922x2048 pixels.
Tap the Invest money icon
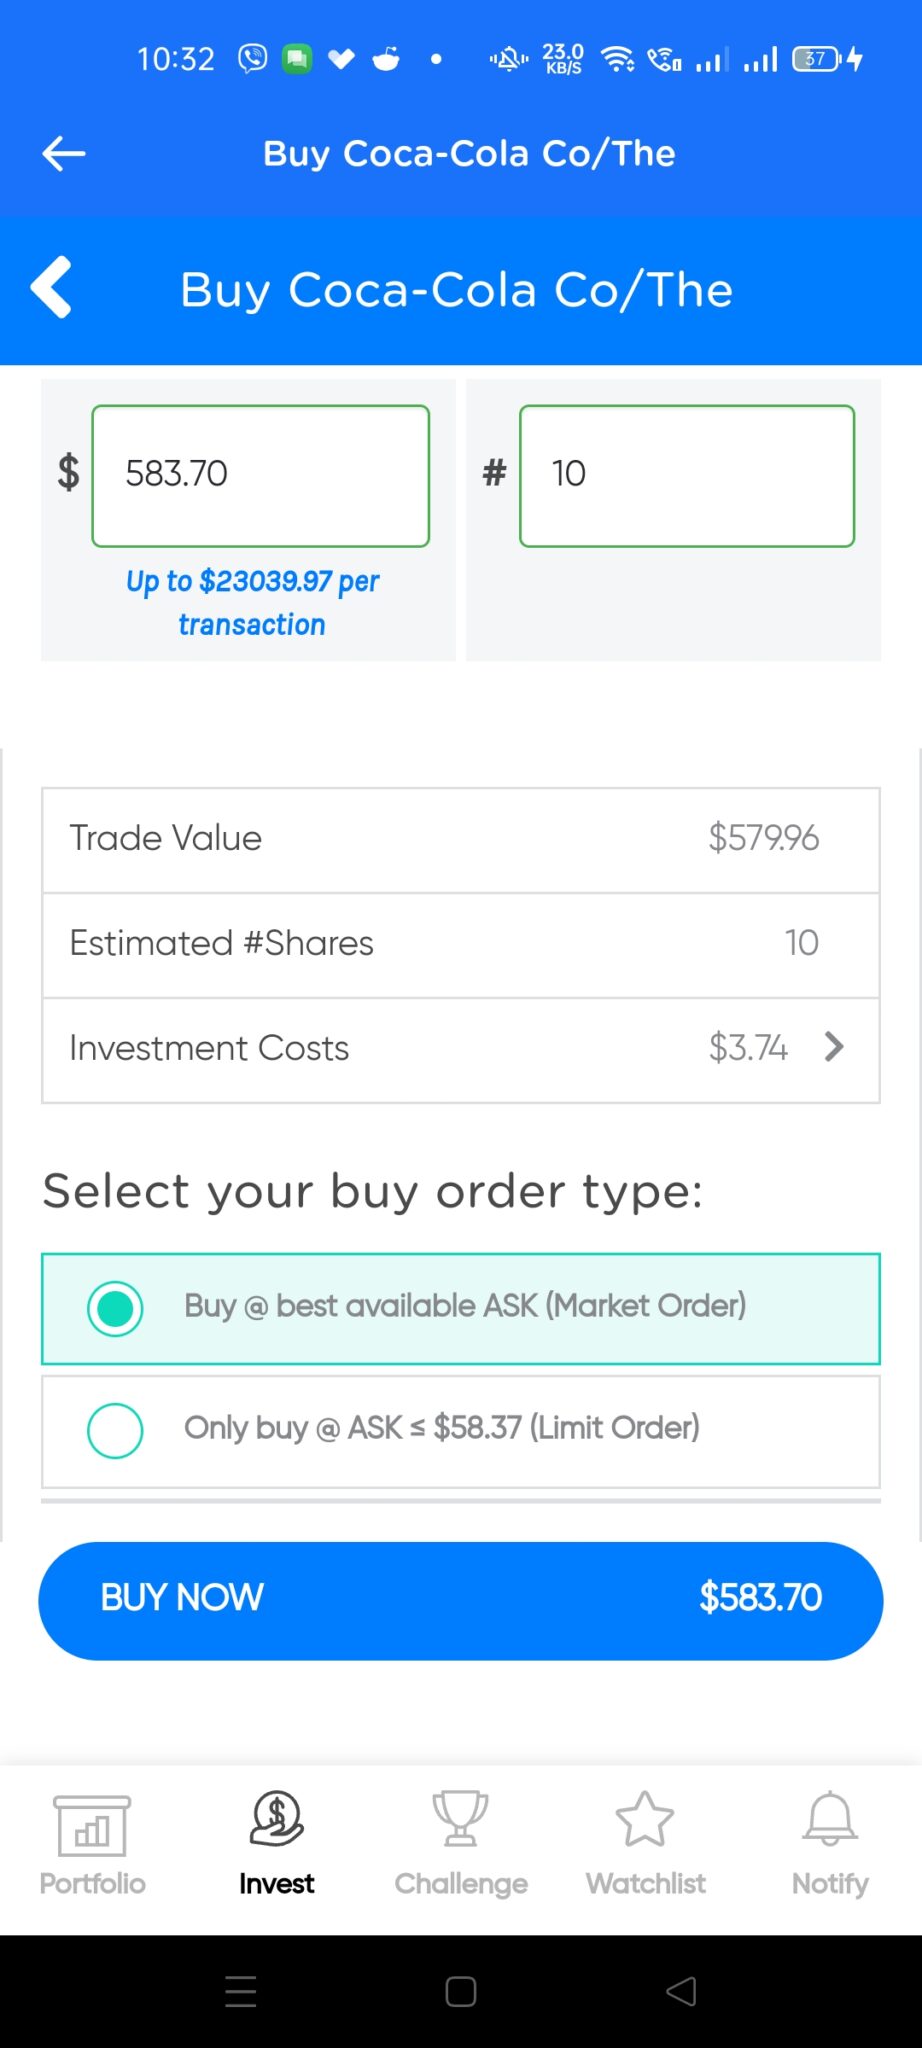click(x=276, y=1820)
